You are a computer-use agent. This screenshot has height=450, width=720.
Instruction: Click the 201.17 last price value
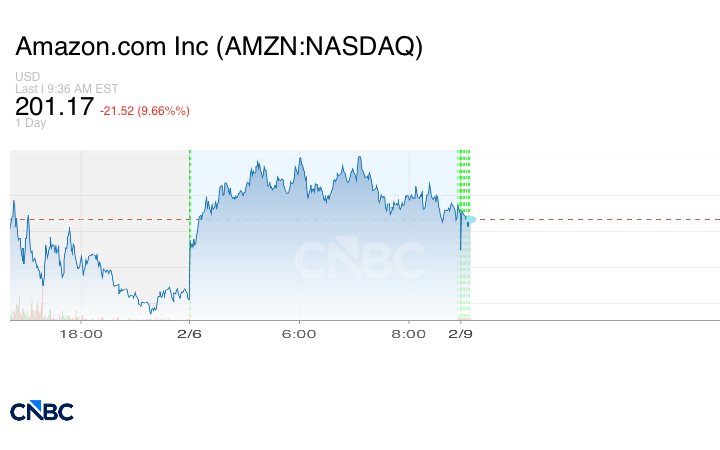54,105
